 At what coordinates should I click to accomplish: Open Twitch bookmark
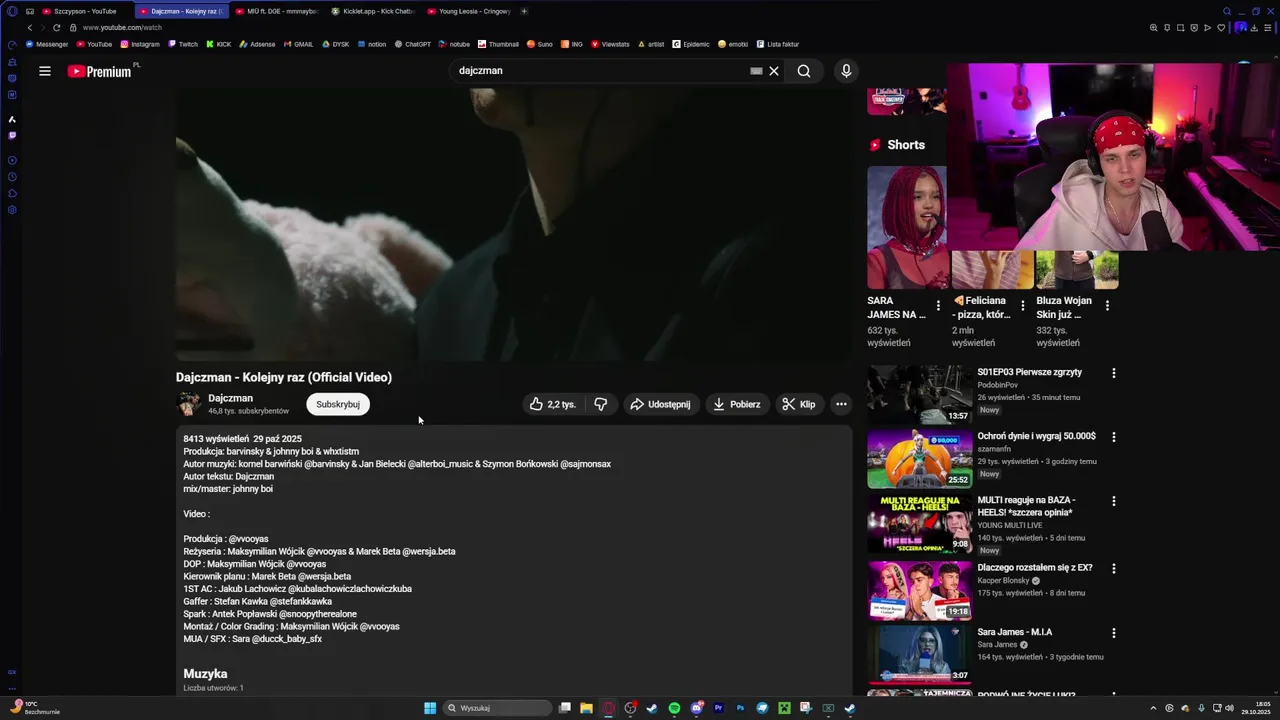[183, 44]
